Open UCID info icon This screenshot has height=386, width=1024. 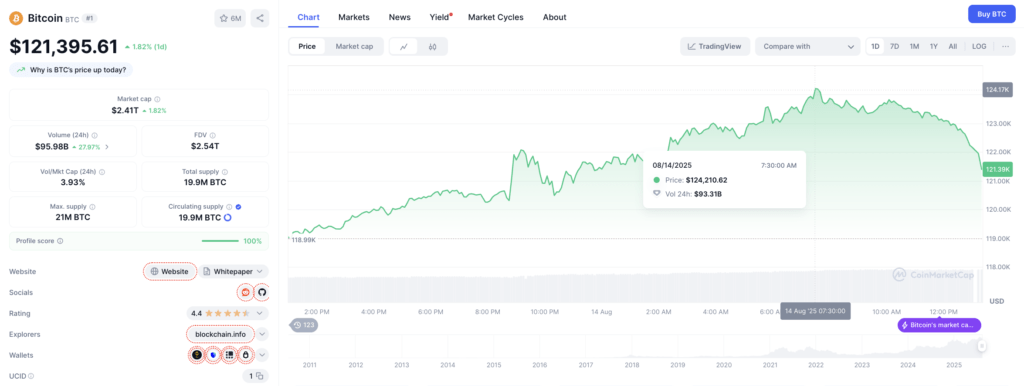[x=31, y=376]
